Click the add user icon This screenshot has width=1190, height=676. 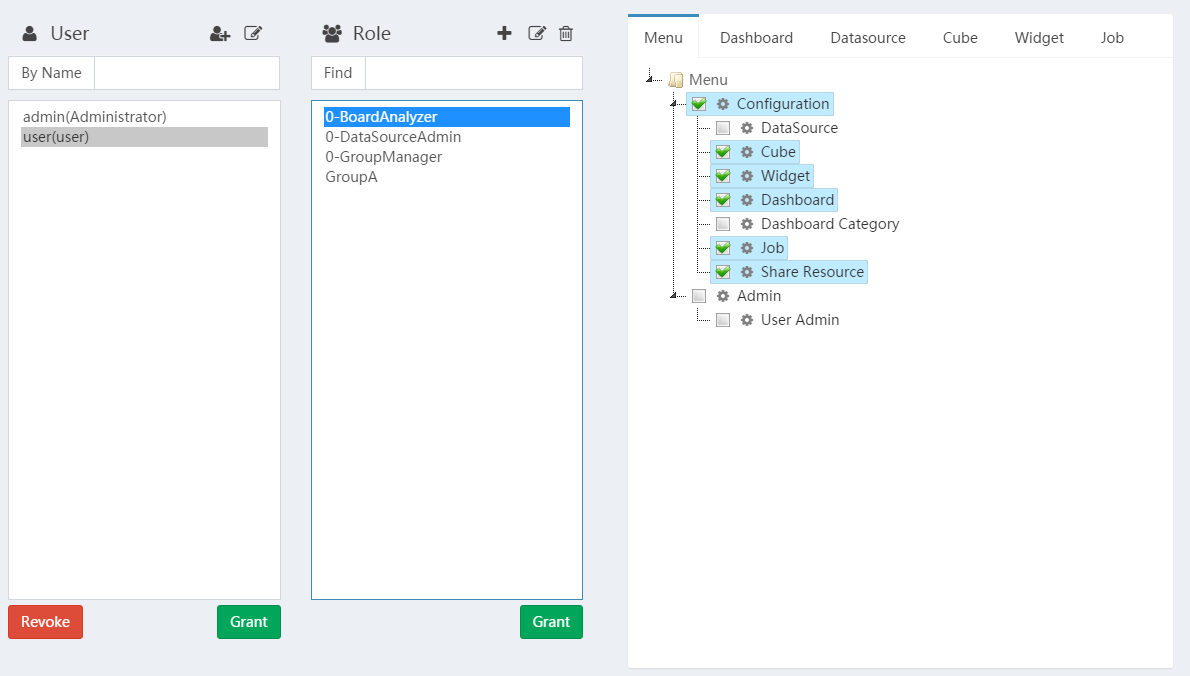220,33
